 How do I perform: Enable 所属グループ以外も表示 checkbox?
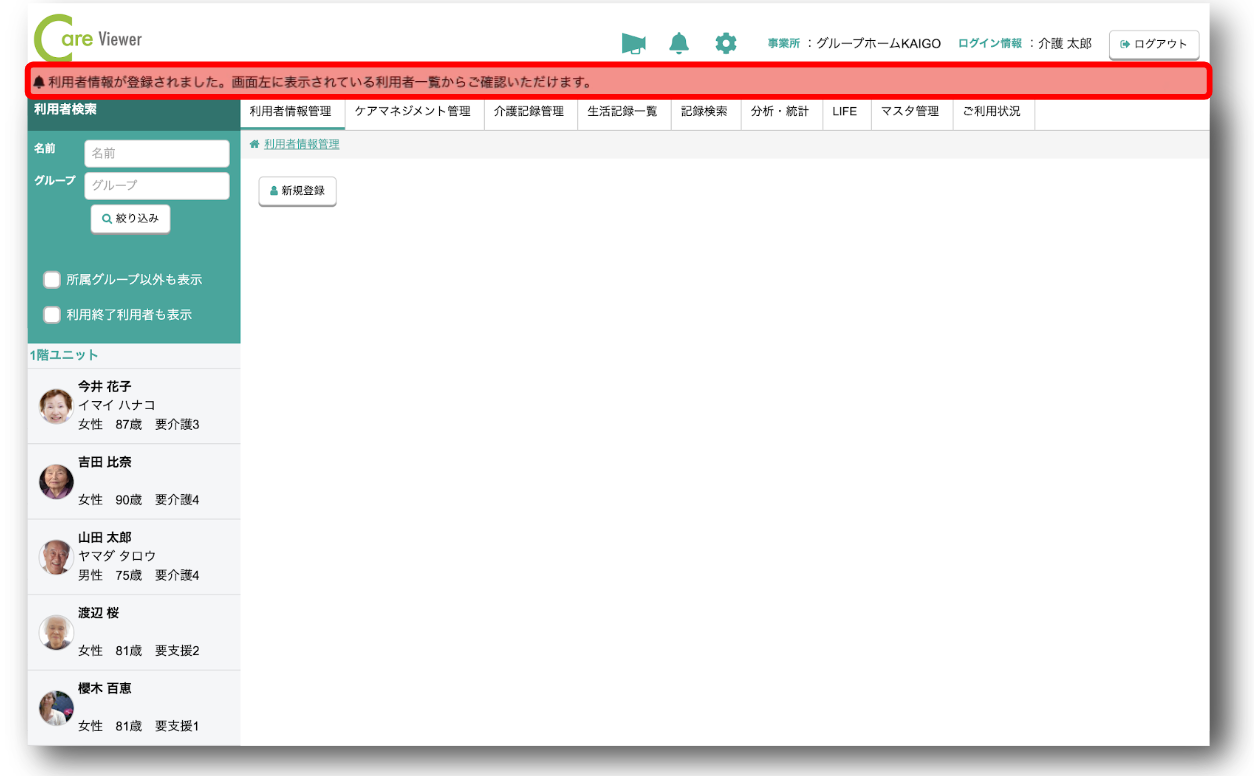(x=52, y=280)
